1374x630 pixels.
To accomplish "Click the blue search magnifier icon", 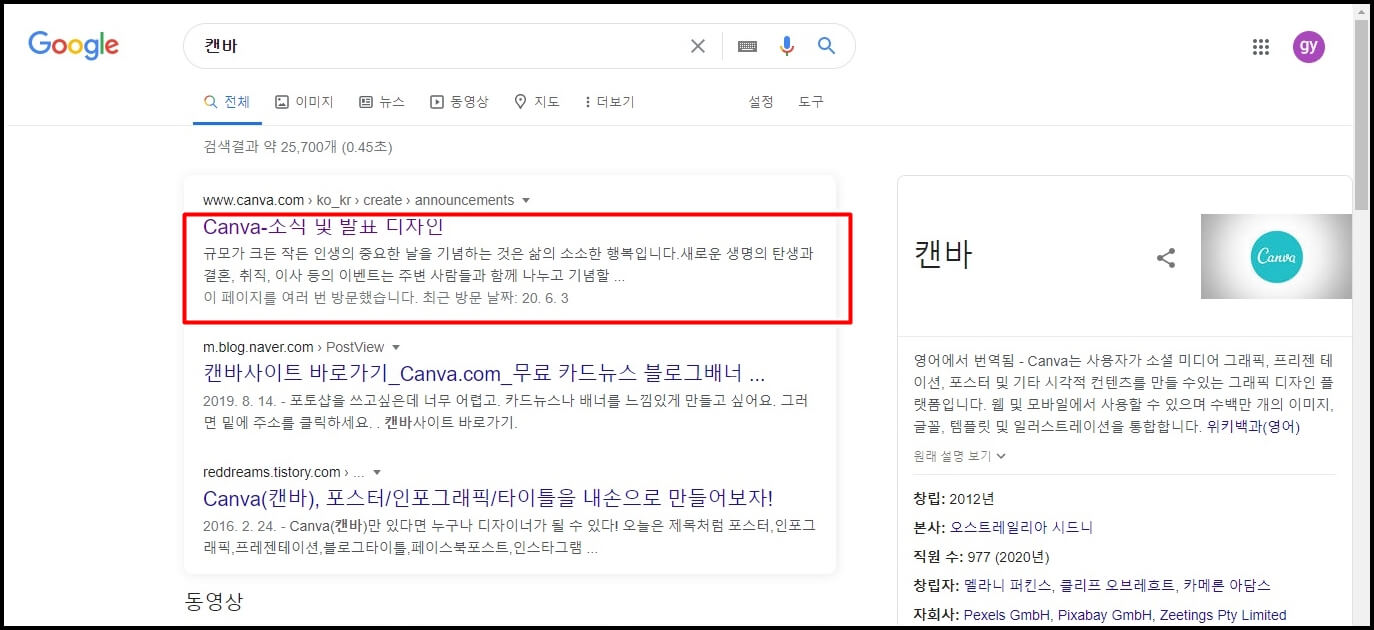I will pos(826,46).
